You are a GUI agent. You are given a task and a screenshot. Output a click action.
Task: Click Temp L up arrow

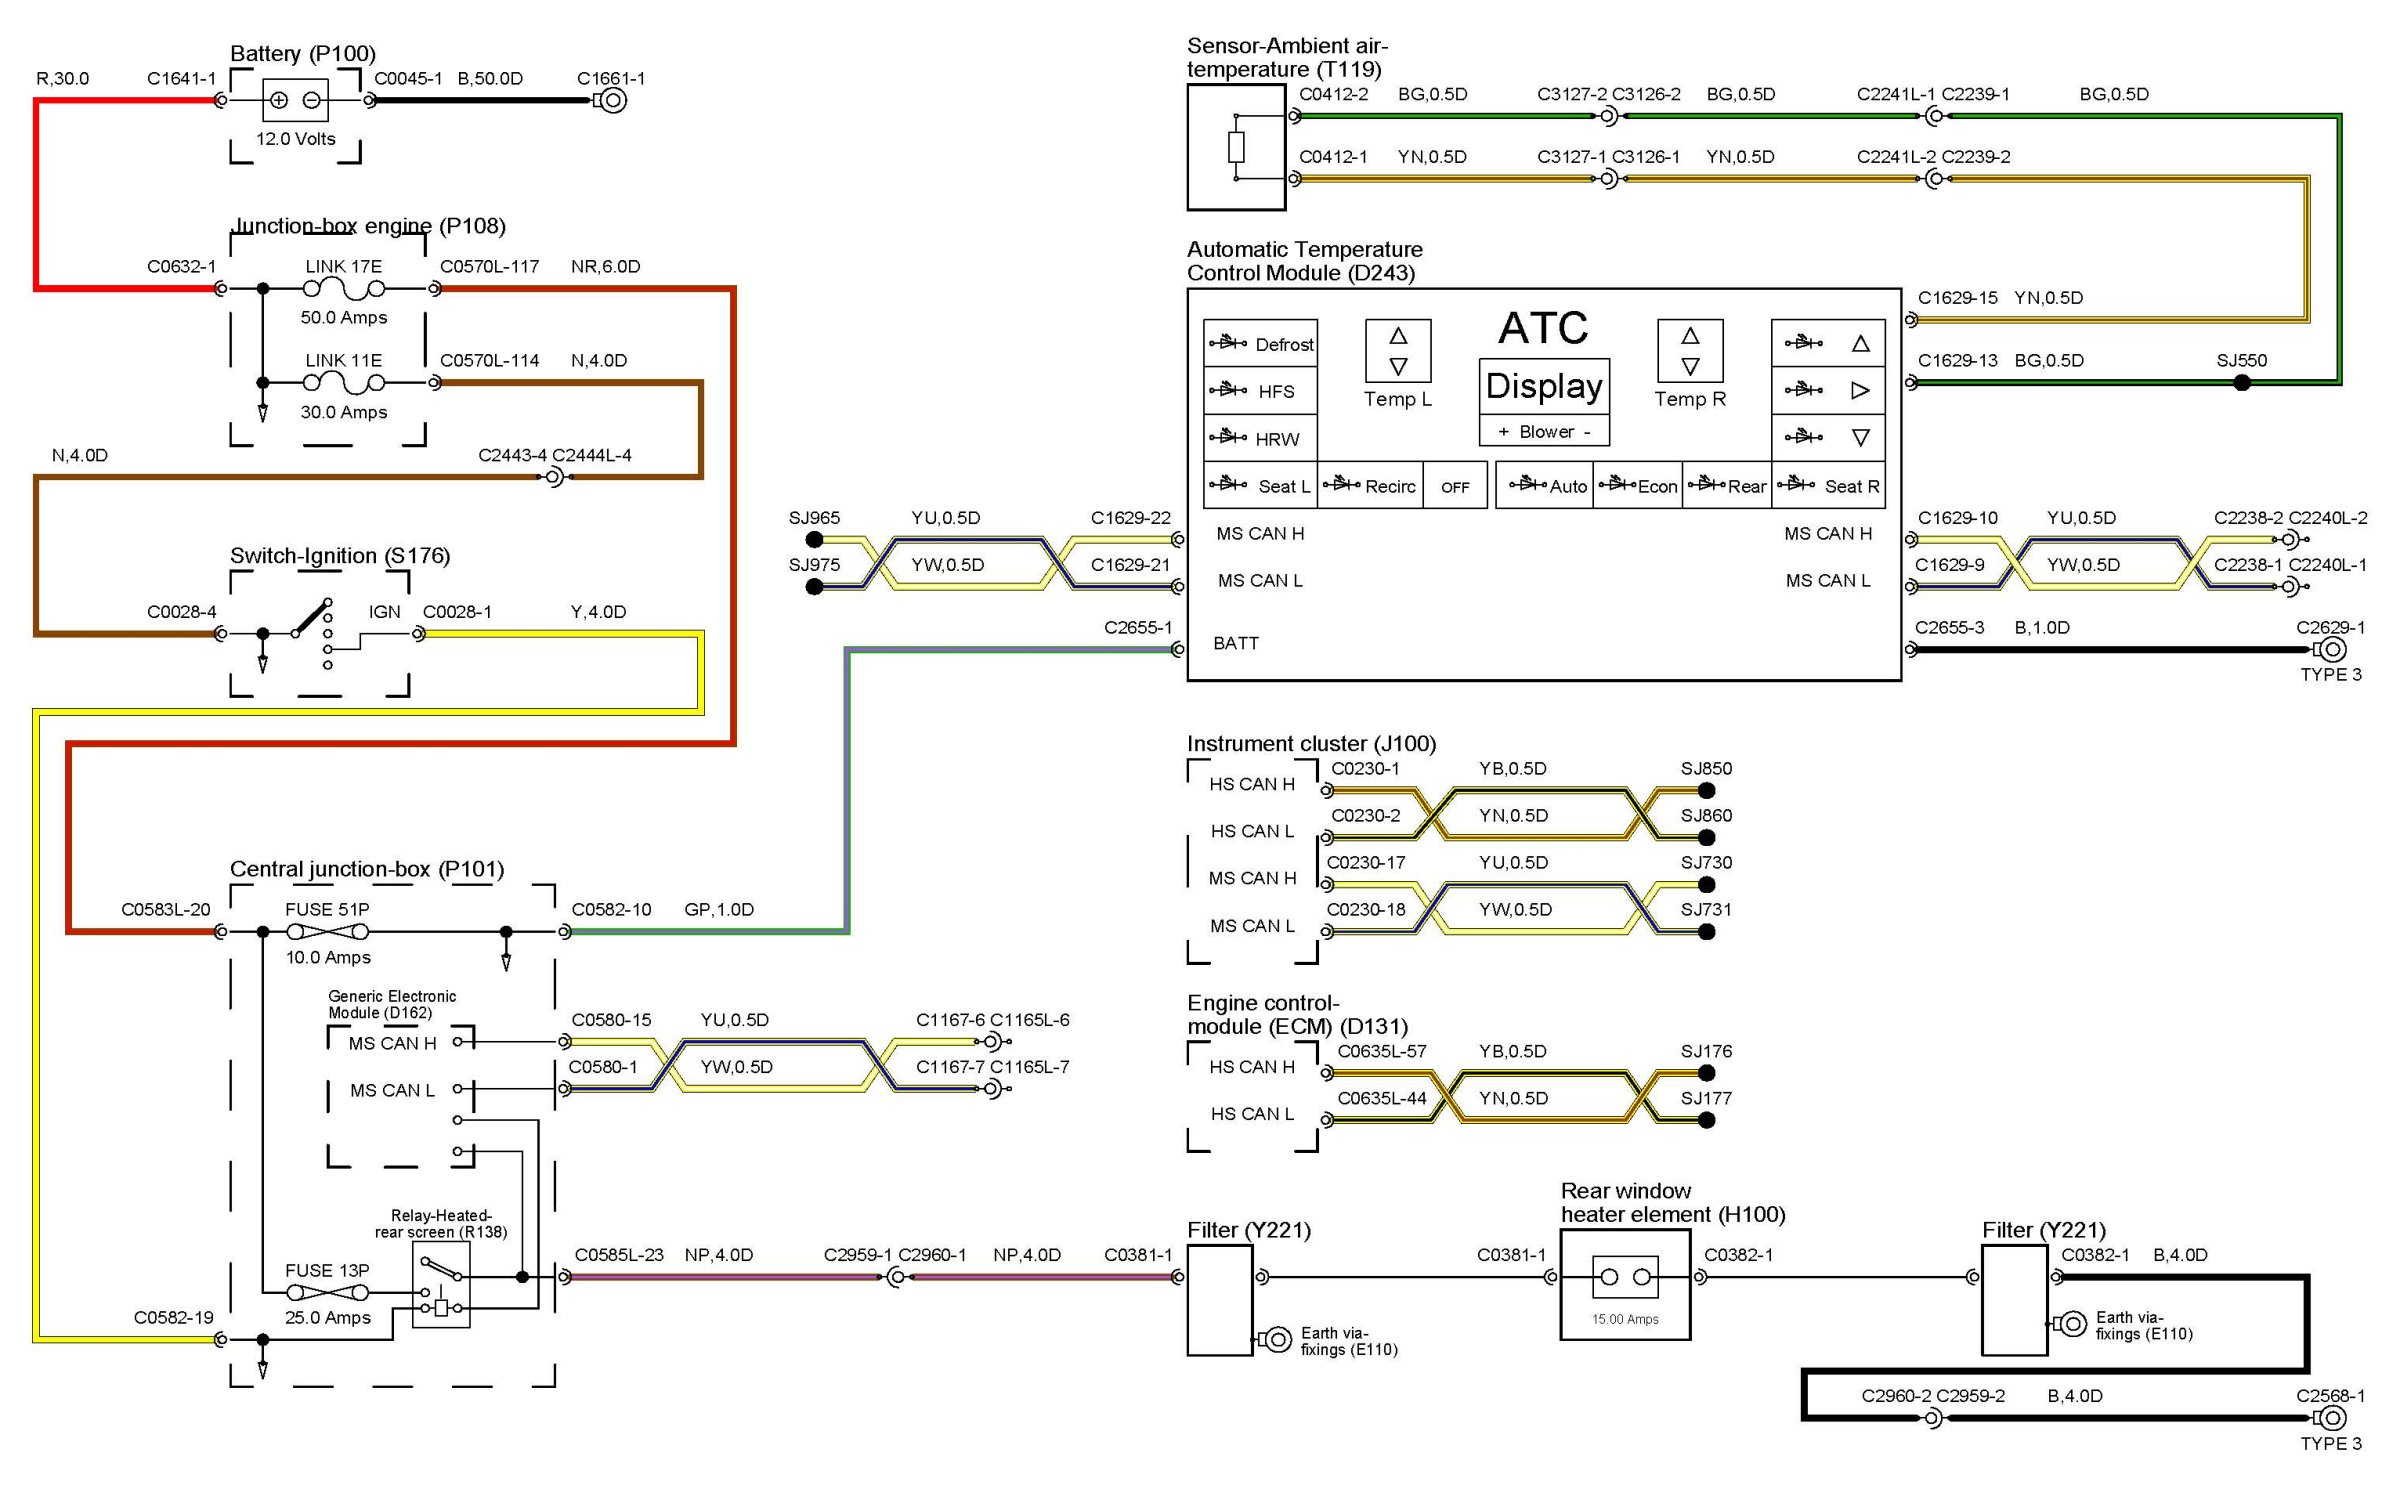tap(1398, 336)
